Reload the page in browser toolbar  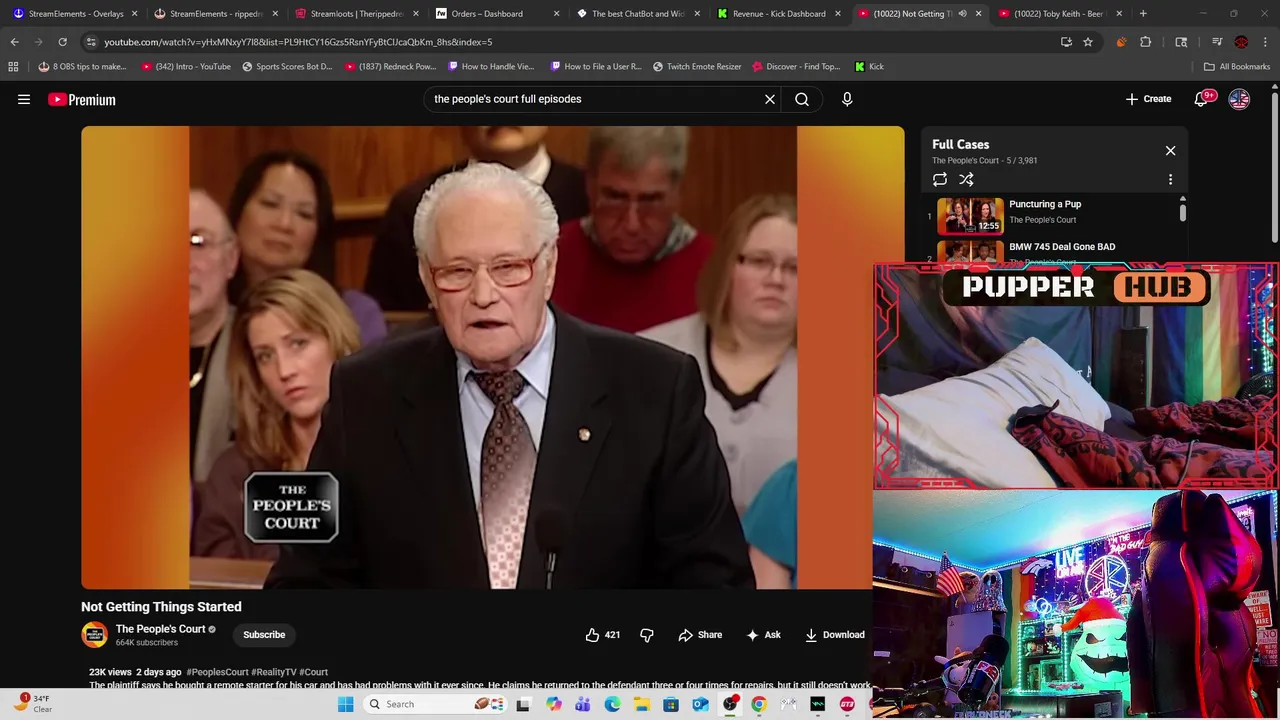pyautogui.click(x=62, y=42)
